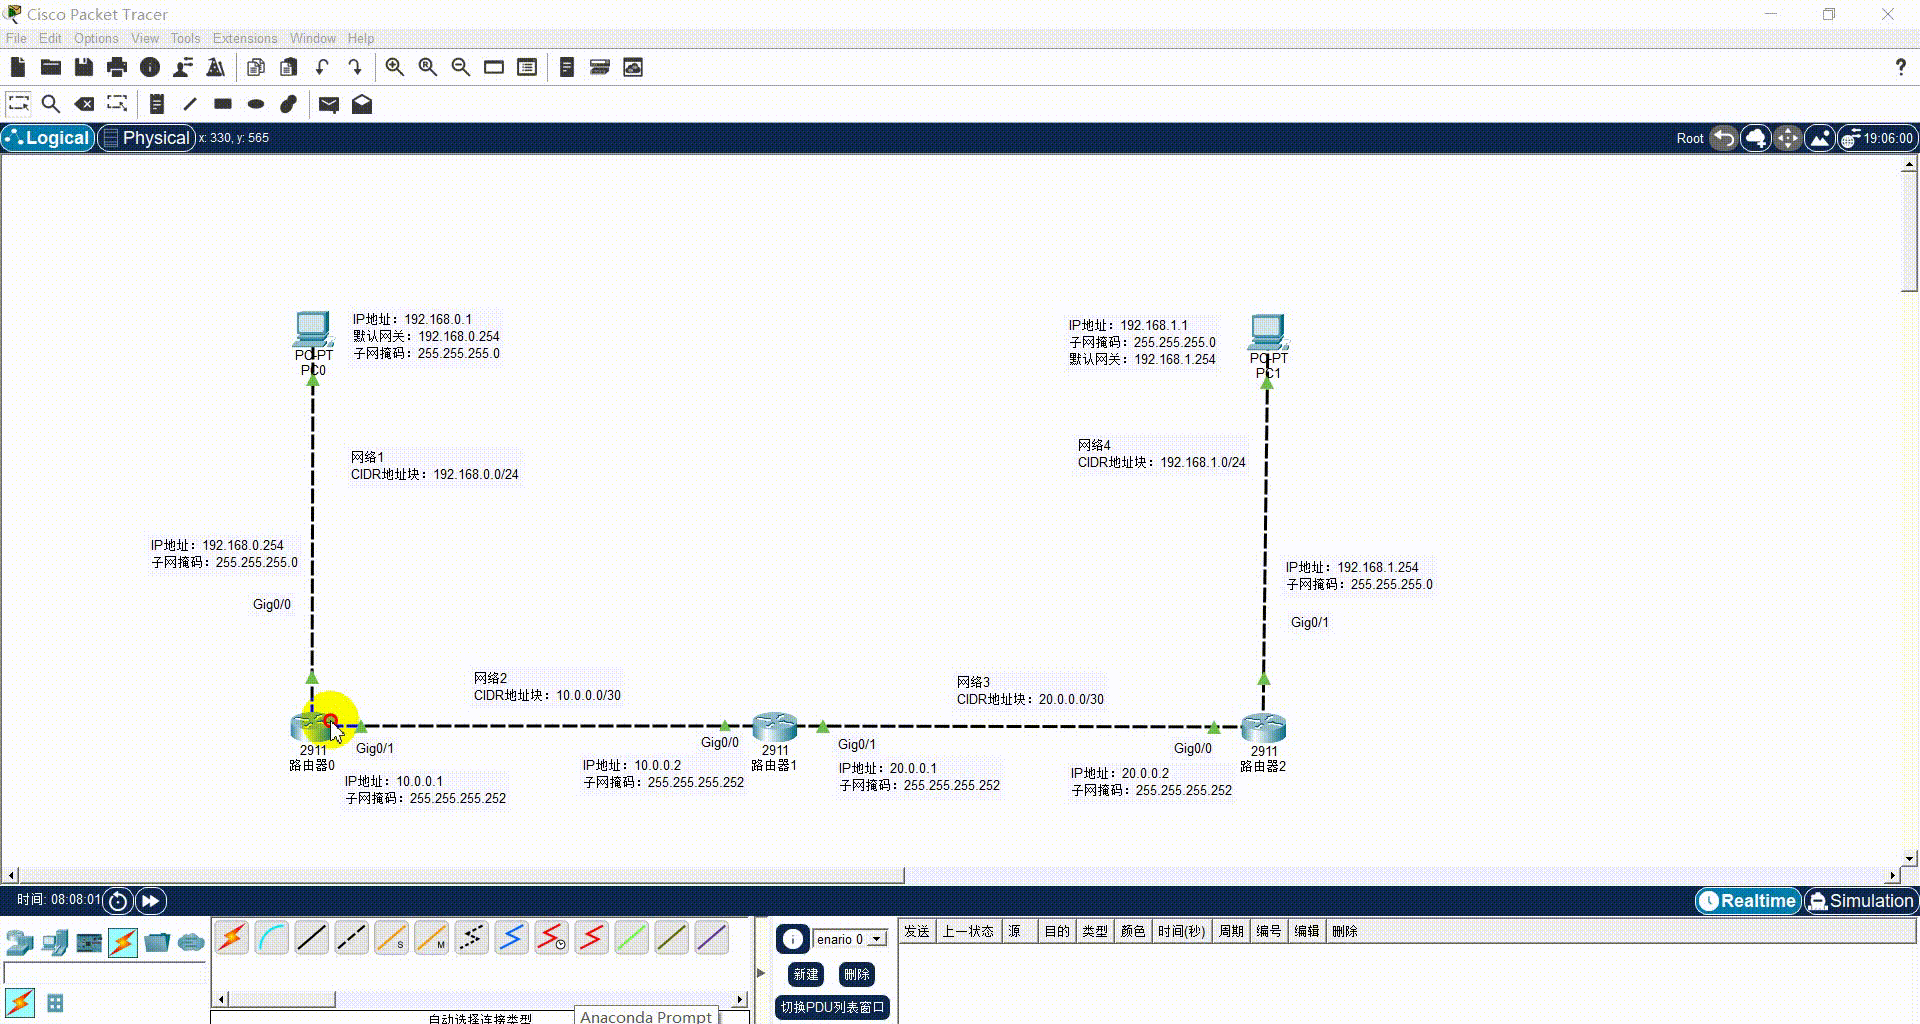
Task: Select copper straight-through cable
Action: click(x=312, y=938)
